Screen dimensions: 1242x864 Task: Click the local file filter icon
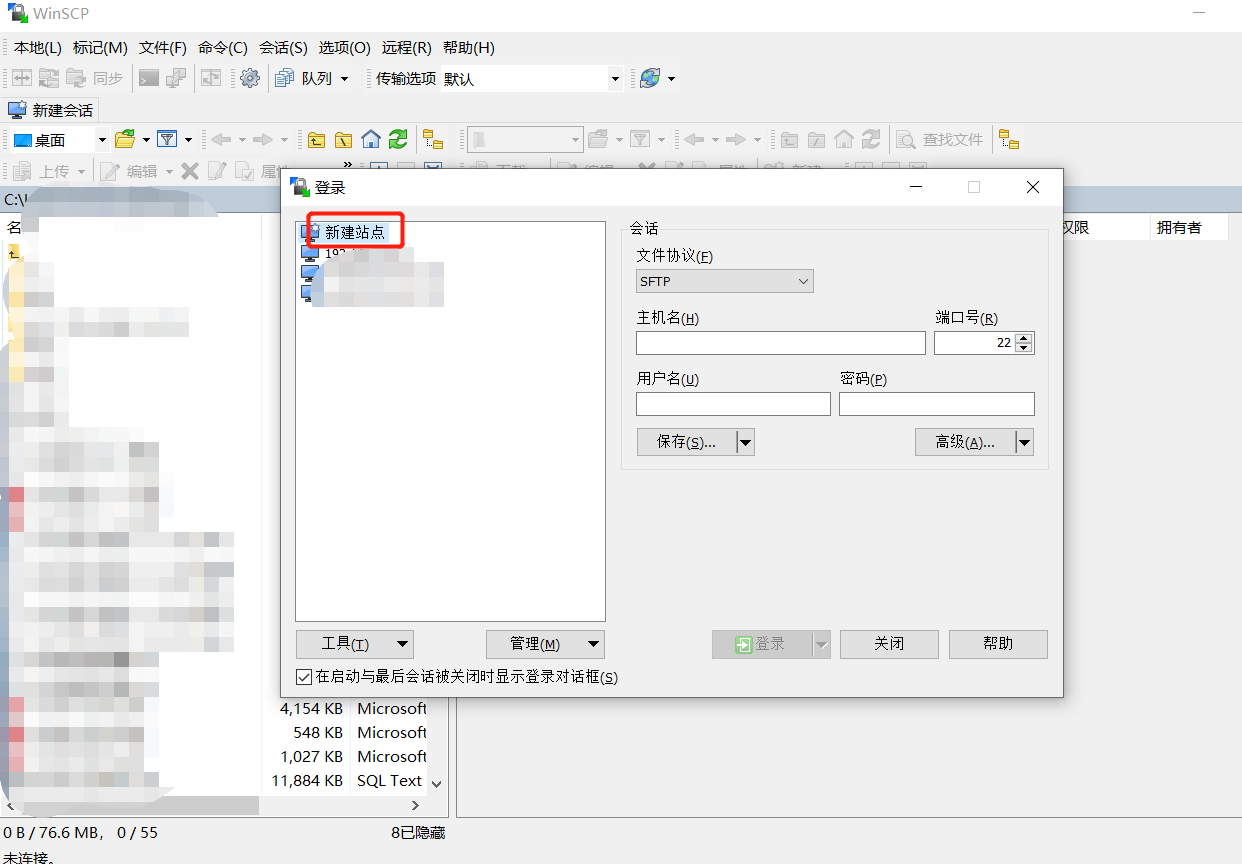coord(167,139)
